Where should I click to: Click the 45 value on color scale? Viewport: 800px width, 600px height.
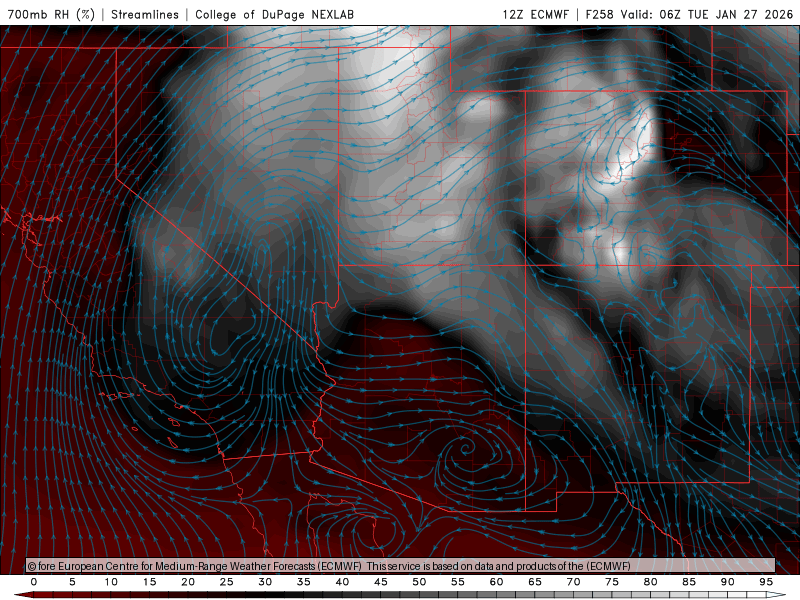point(381,582)
